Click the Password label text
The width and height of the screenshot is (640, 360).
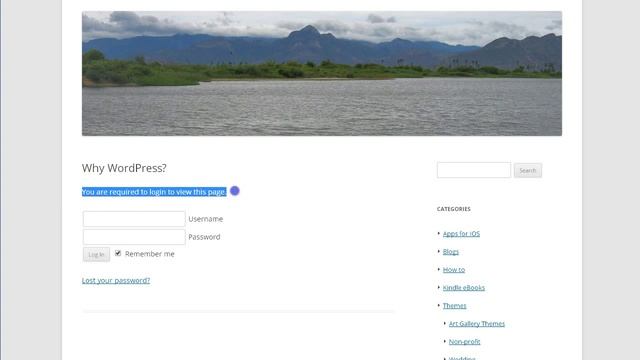(204, 237)
